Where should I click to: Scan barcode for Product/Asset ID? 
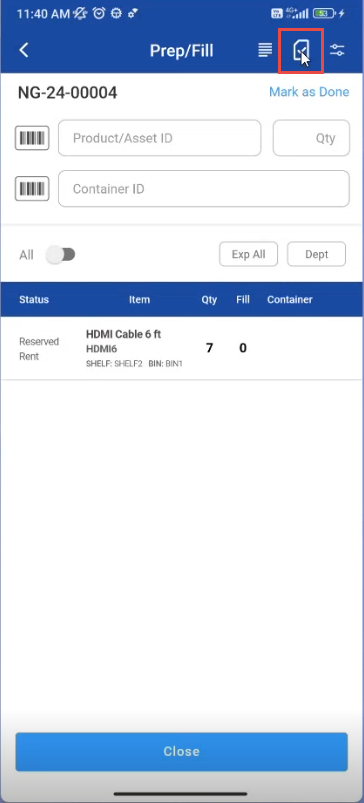click(x=32, y=138)
